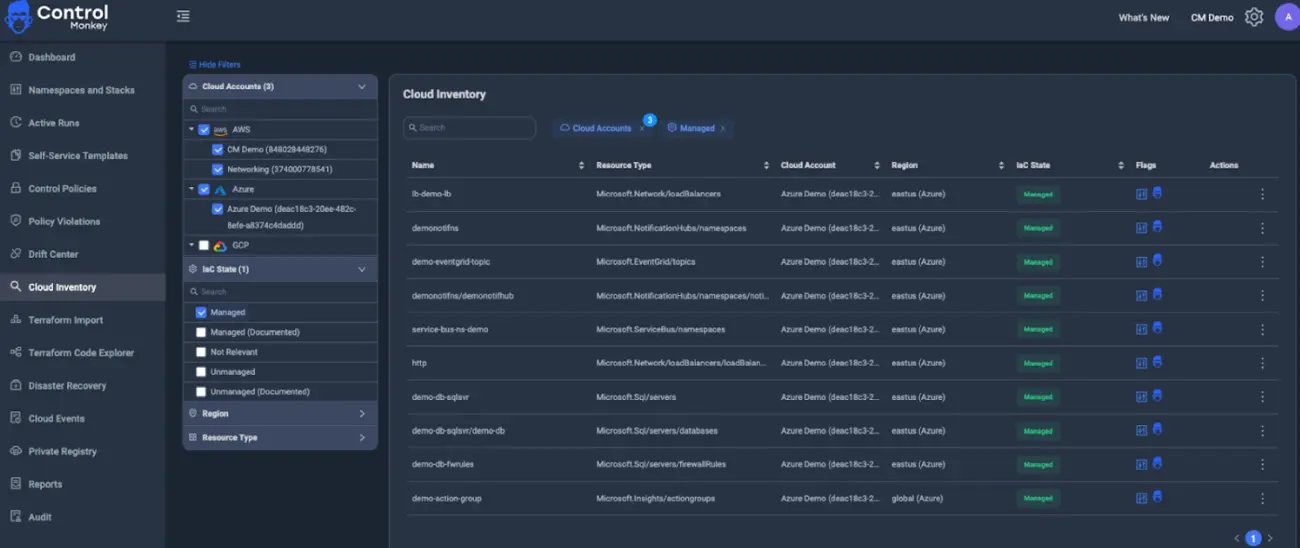Go to the next results page
The image size is (1300, 548).
1270,538
